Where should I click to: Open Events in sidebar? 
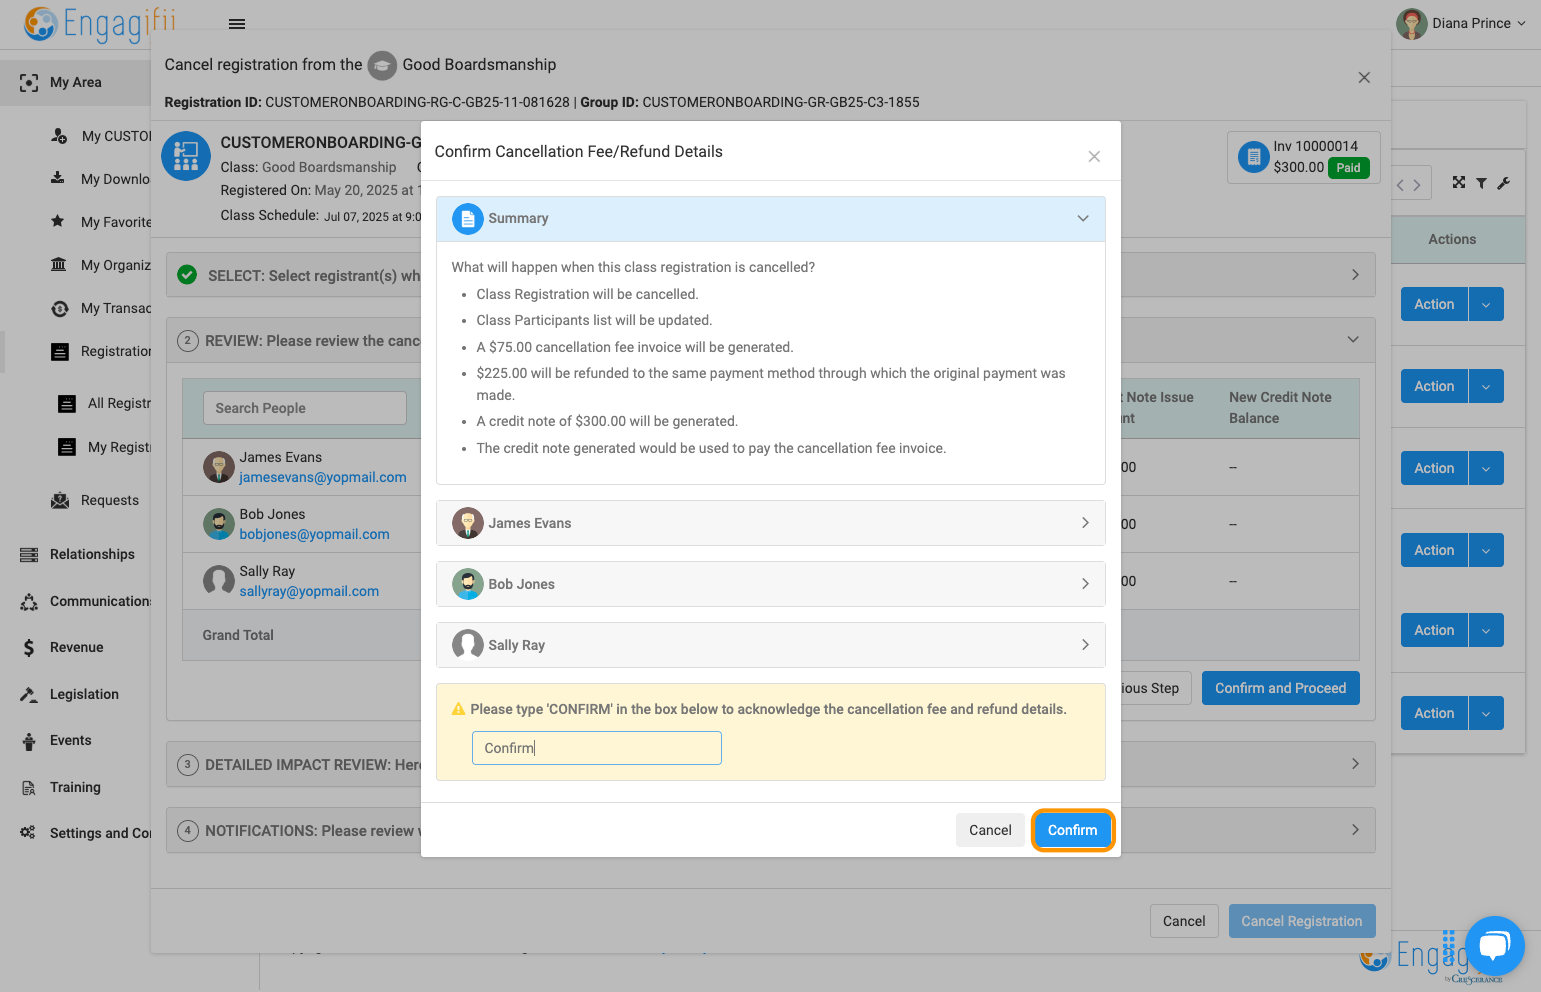tap(70, 741)
